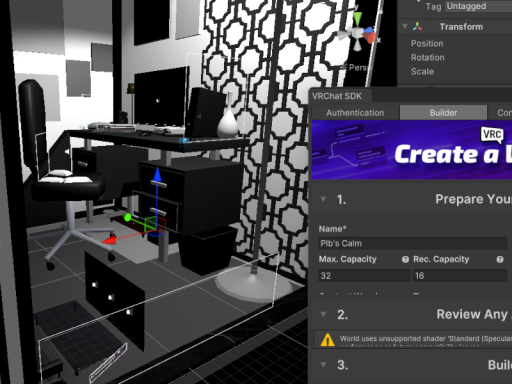The width and height of the screenshot is (512, 384).
Task: Click the scene gizmo green Y axis cone
Action: [x=358, y=18]
